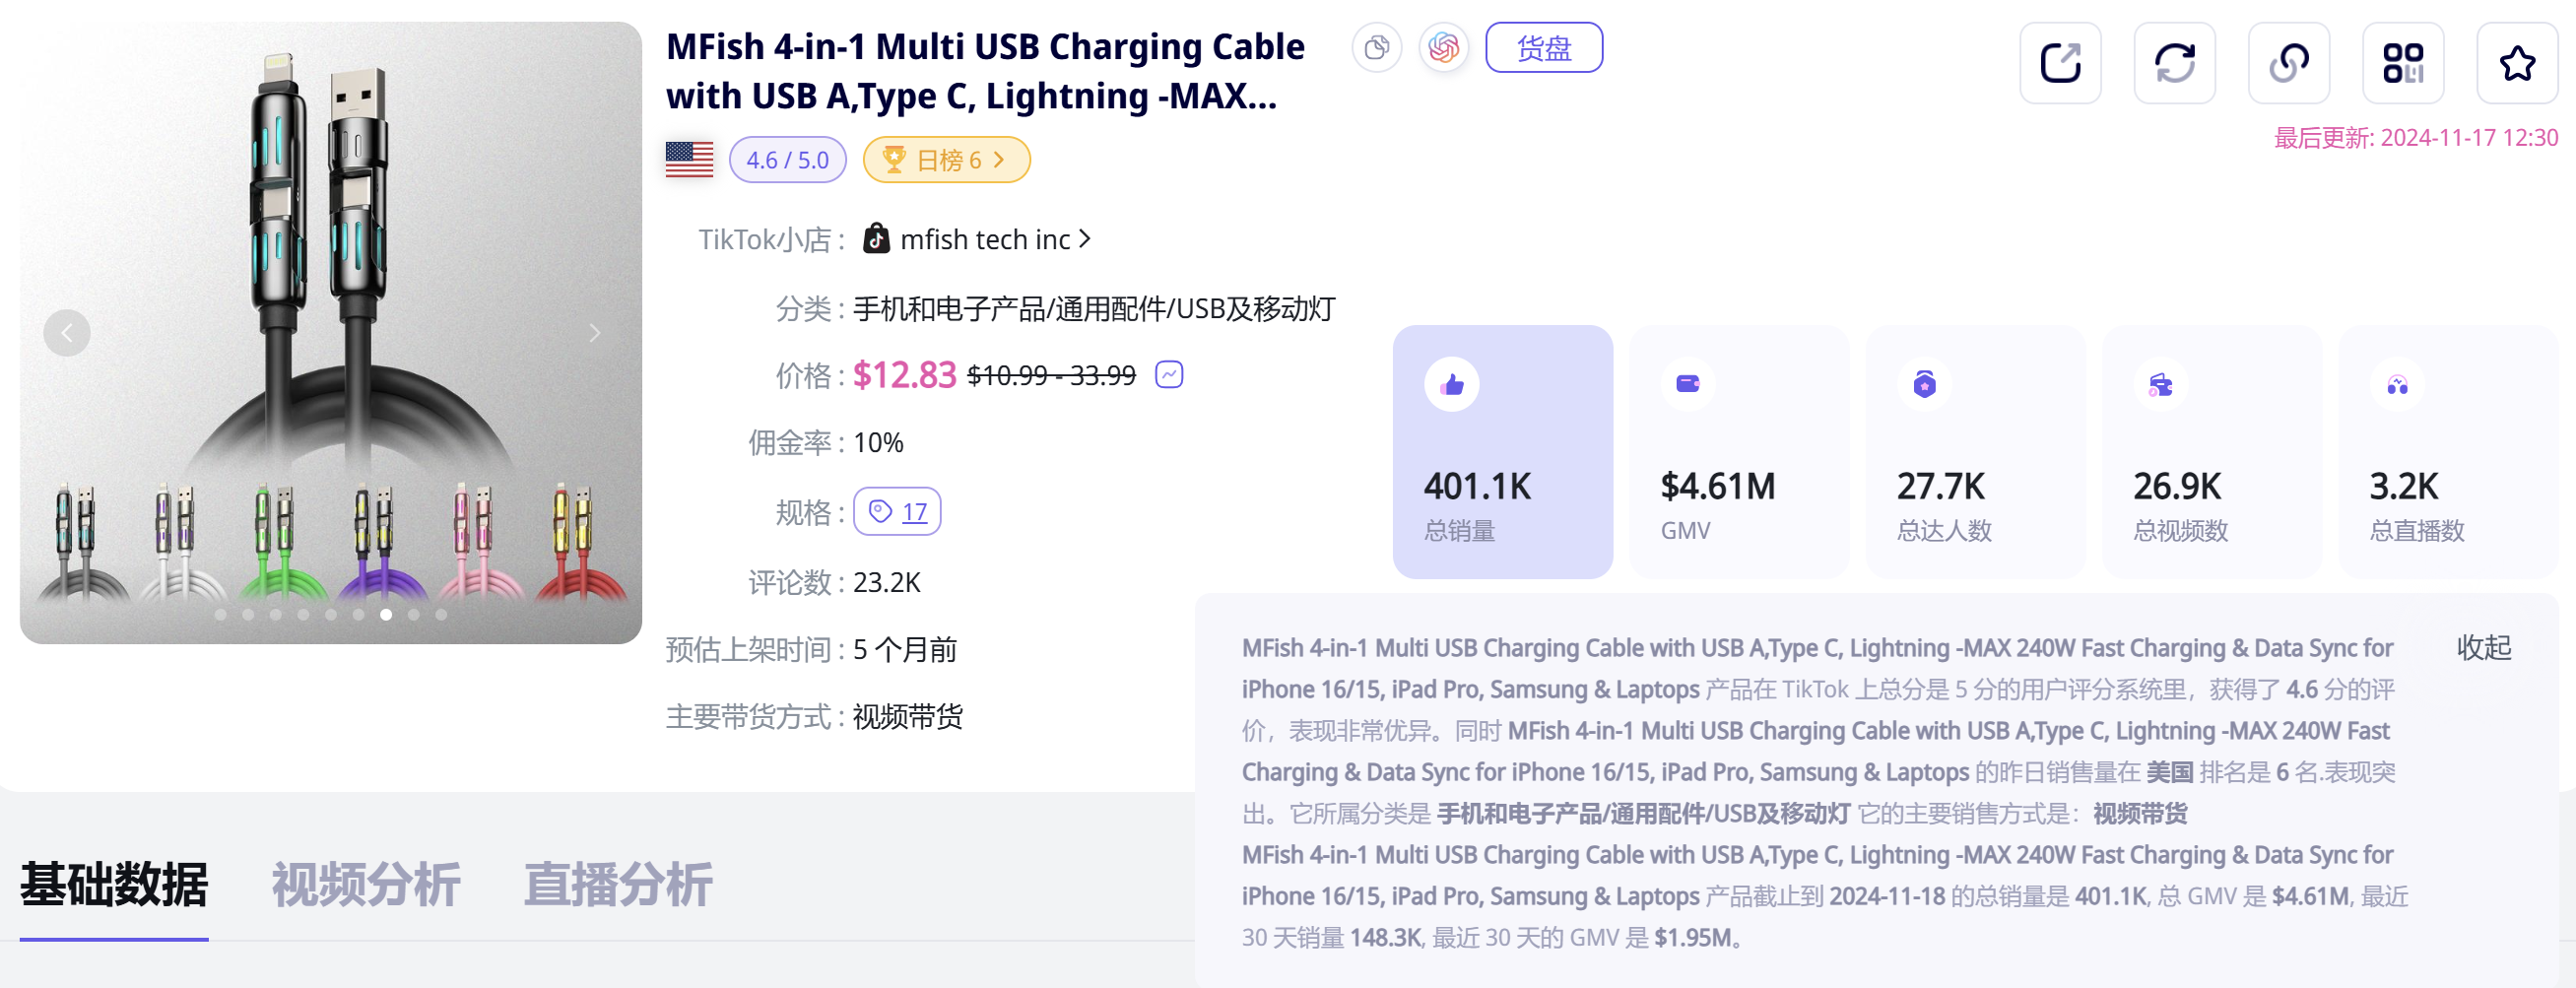This screenshot has width=2576, height=988.
Task: Select the 总达人数 27.7K metric card
Action: (1975, 452)
